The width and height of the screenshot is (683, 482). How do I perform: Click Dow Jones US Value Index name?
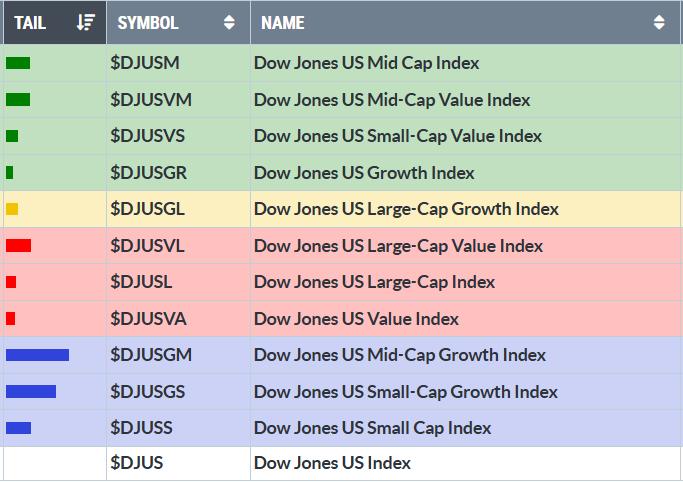click(356, 319)
